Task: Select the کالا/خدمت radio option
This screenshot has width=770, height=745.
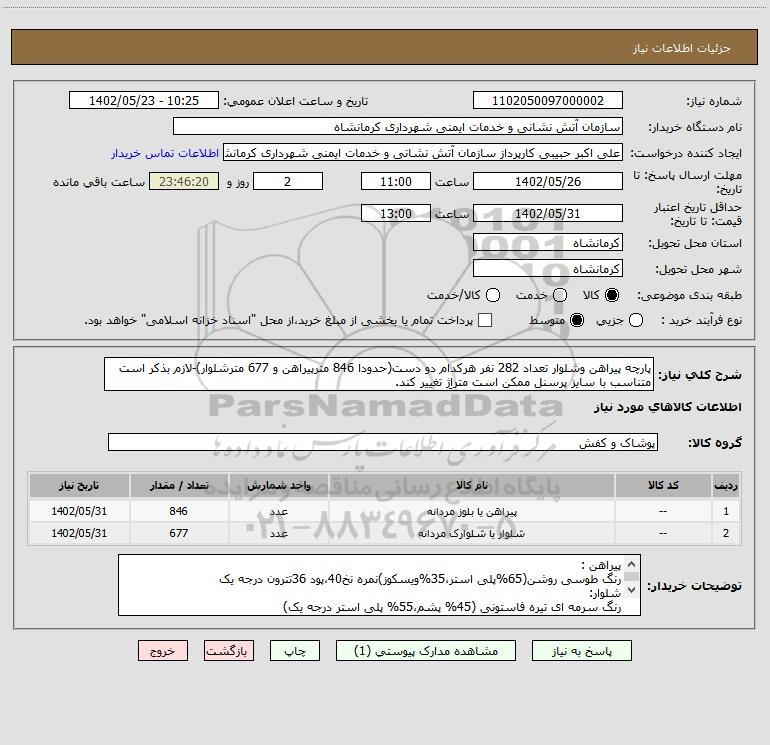Action: pos(493,295)
